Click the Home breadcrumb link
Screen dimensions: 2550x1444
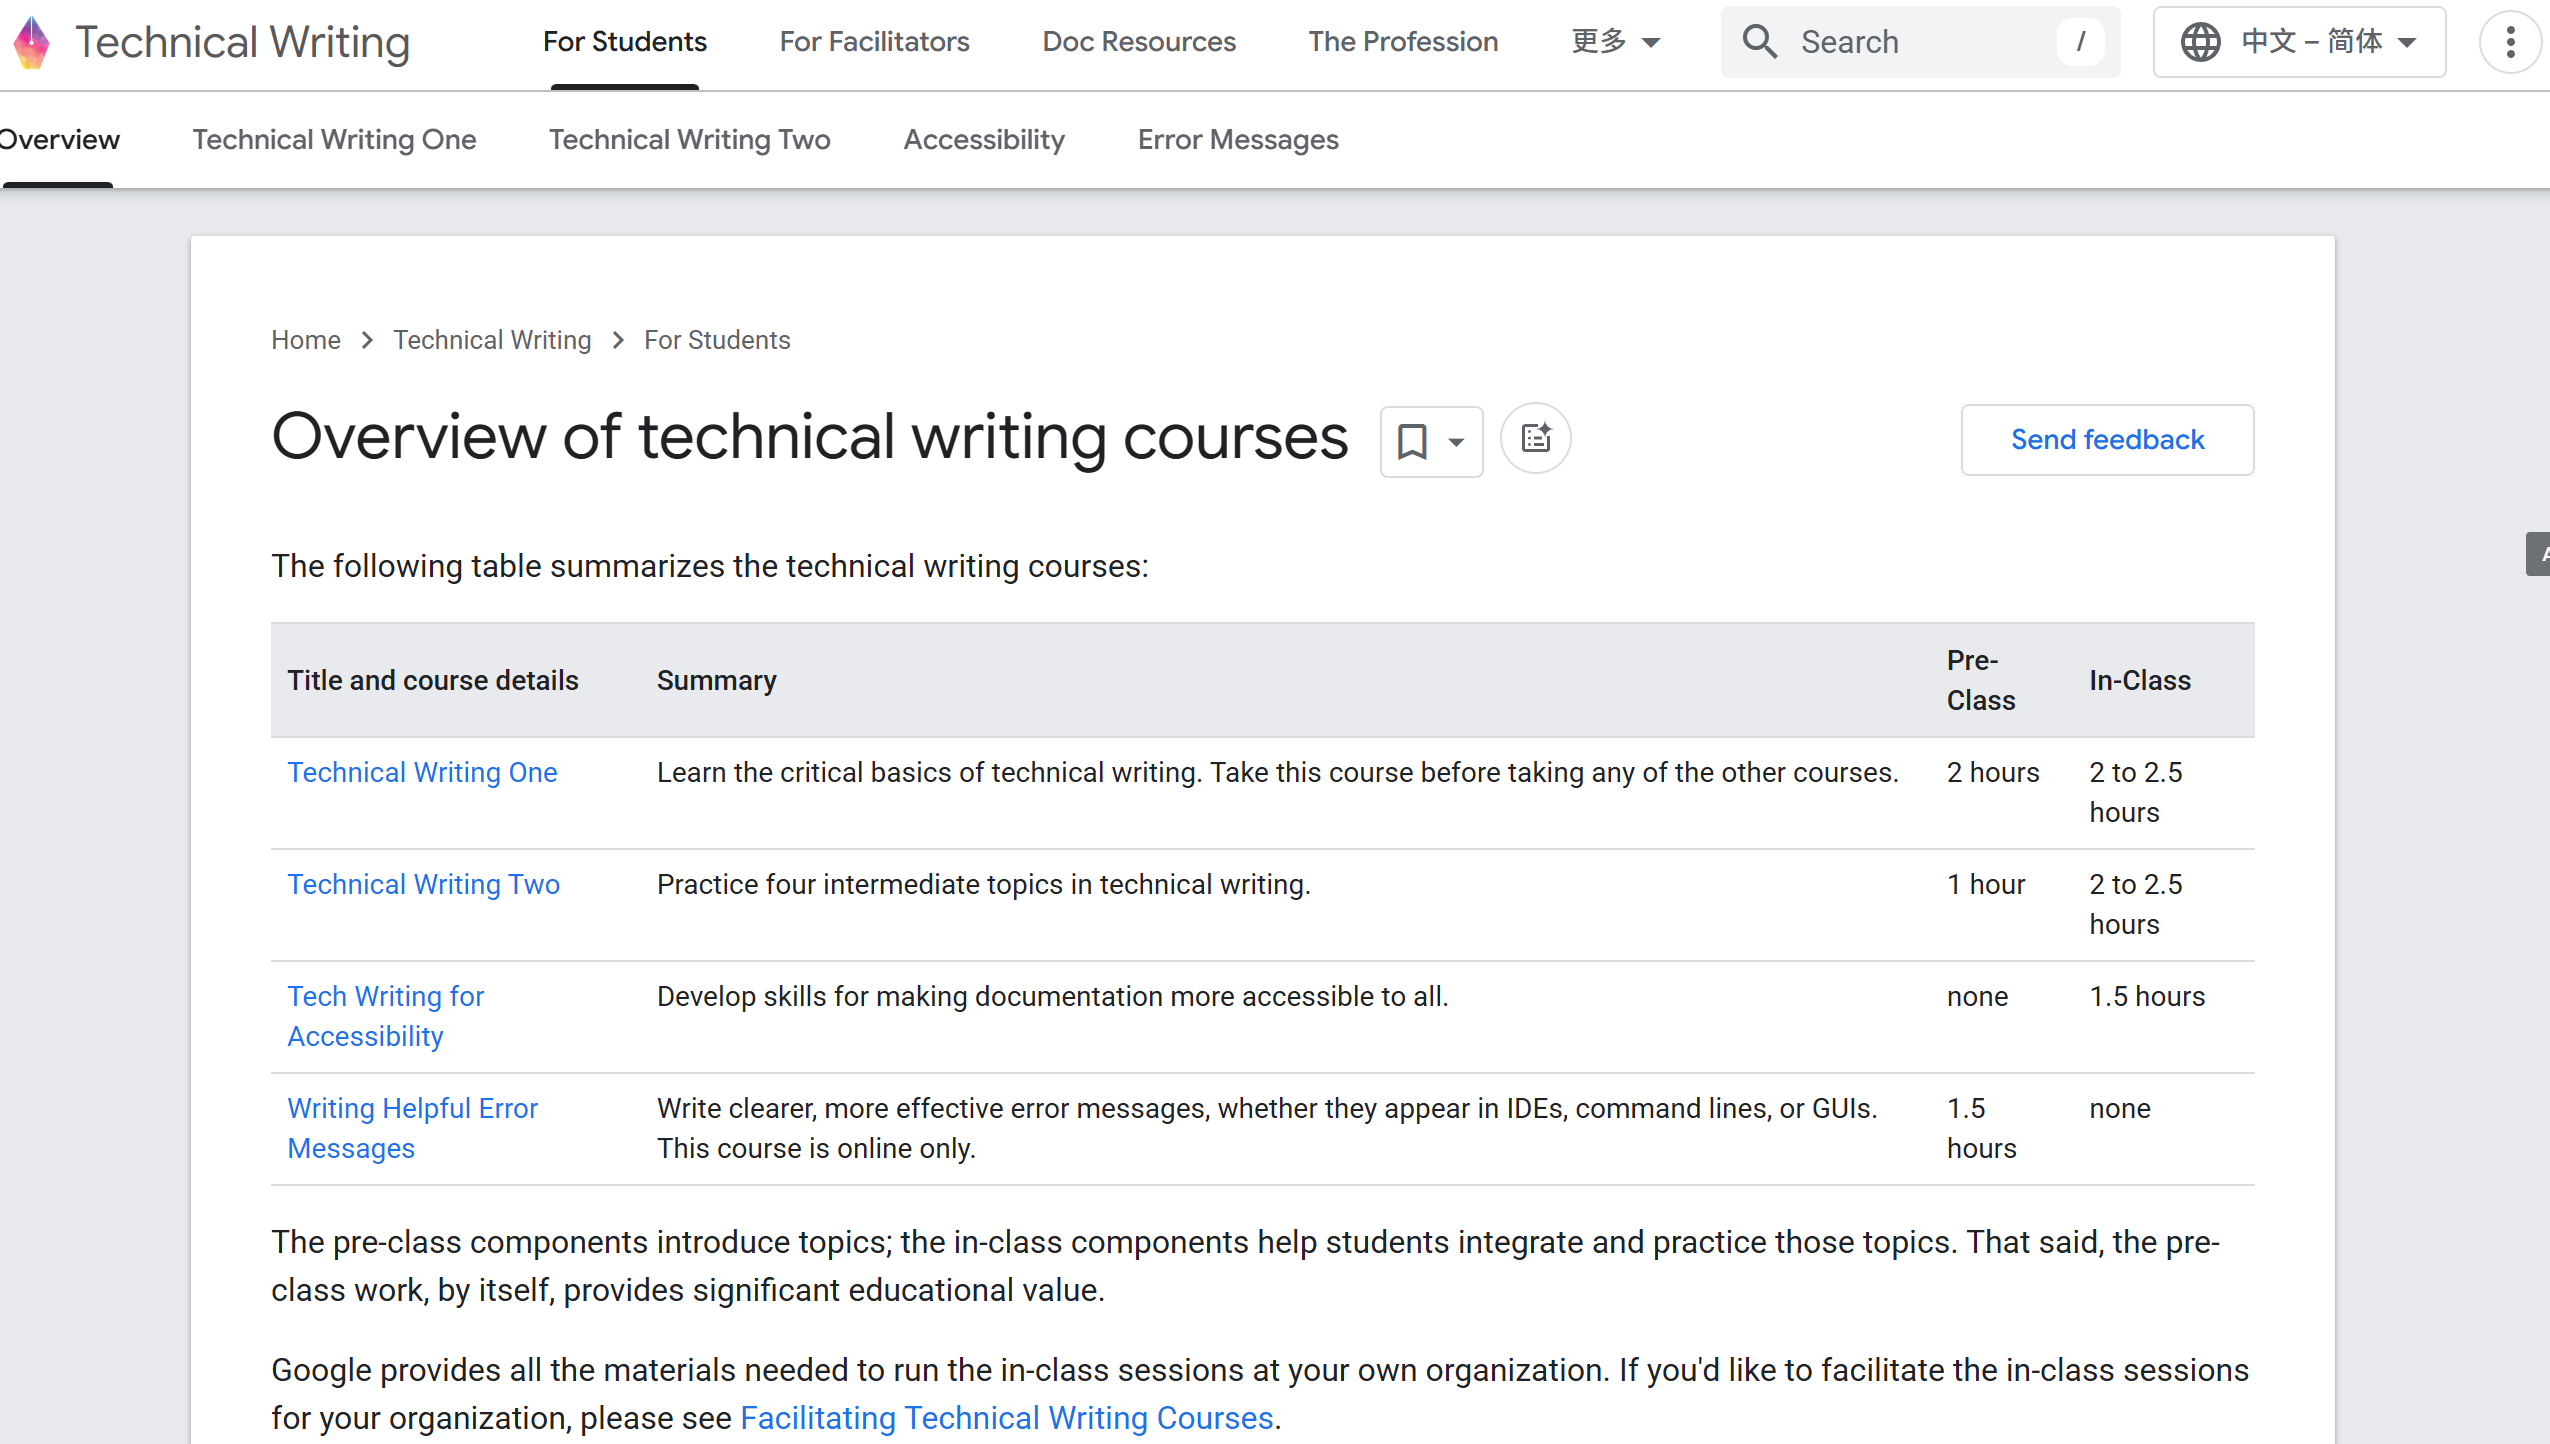(x=305, y=340)
